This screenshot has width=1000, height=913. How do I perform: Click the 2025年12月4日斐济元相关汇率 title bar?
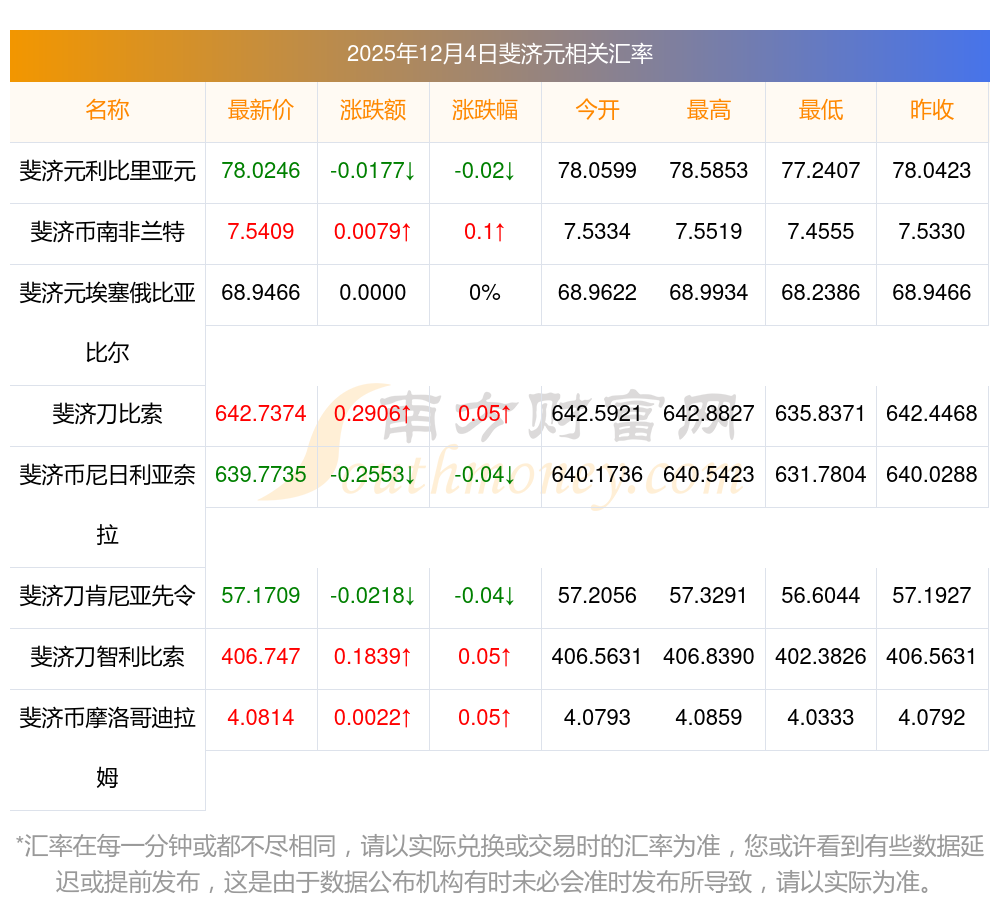click(499, 54)
